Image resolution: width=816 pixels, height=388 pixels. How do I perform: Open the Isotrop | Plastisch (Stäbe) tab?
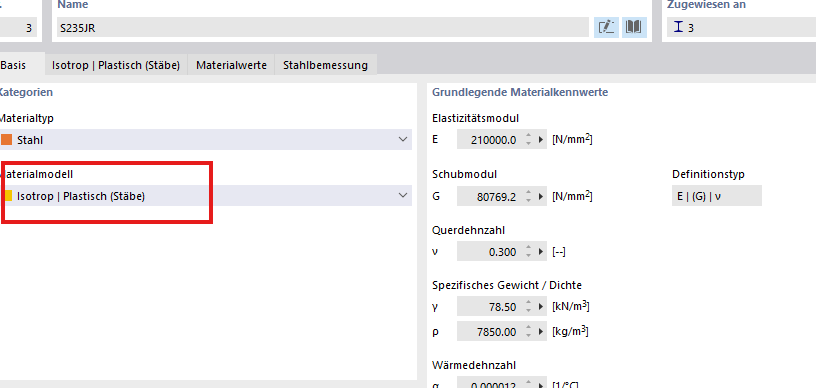click(x=116, y=66)
